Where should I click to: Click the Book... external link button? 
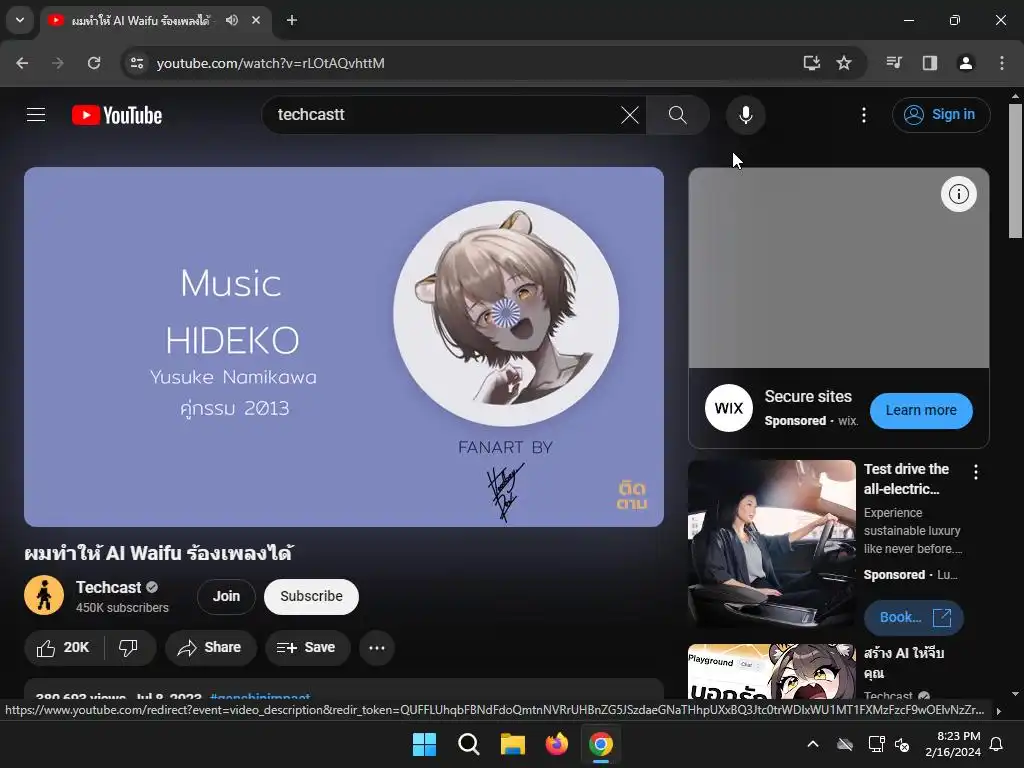point(914,618)
